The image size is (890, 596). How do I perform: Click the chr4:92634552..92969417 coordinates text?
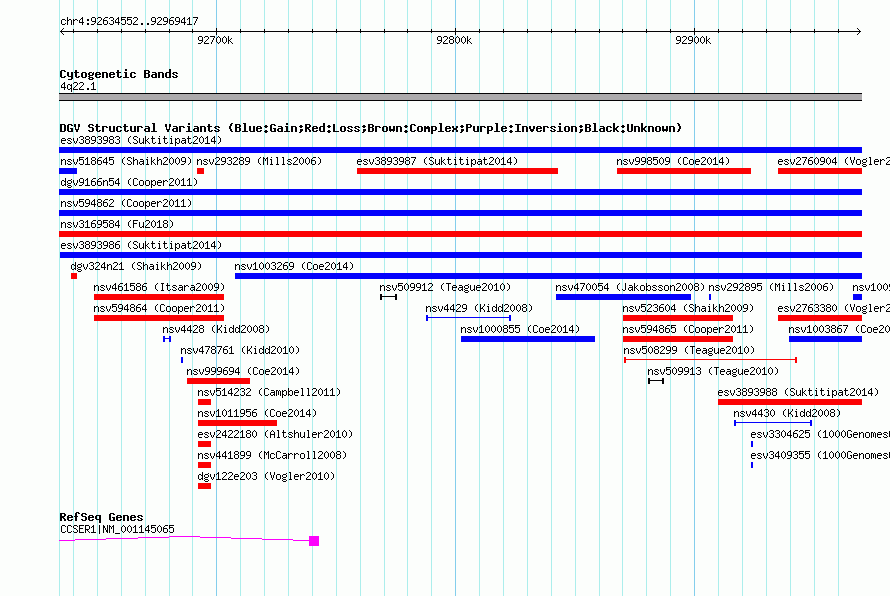click(129, 21)
